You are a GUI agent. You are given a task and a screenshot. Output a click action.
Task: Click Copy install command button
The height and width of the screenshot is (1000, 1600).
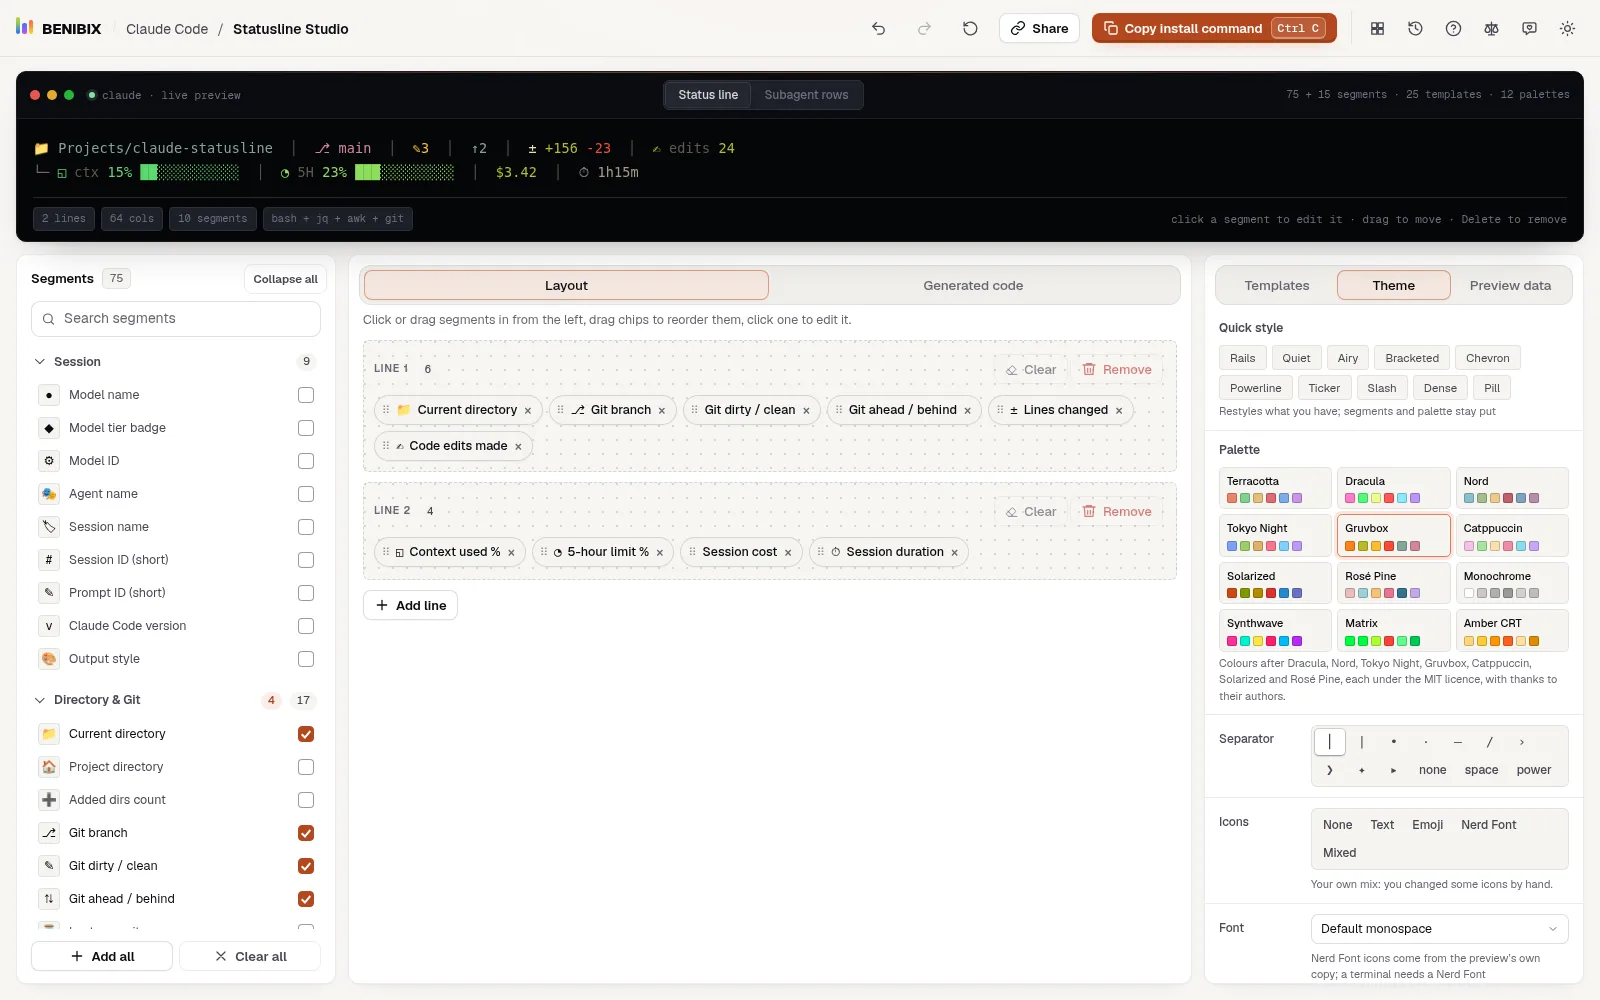(x=1214, y=28)
